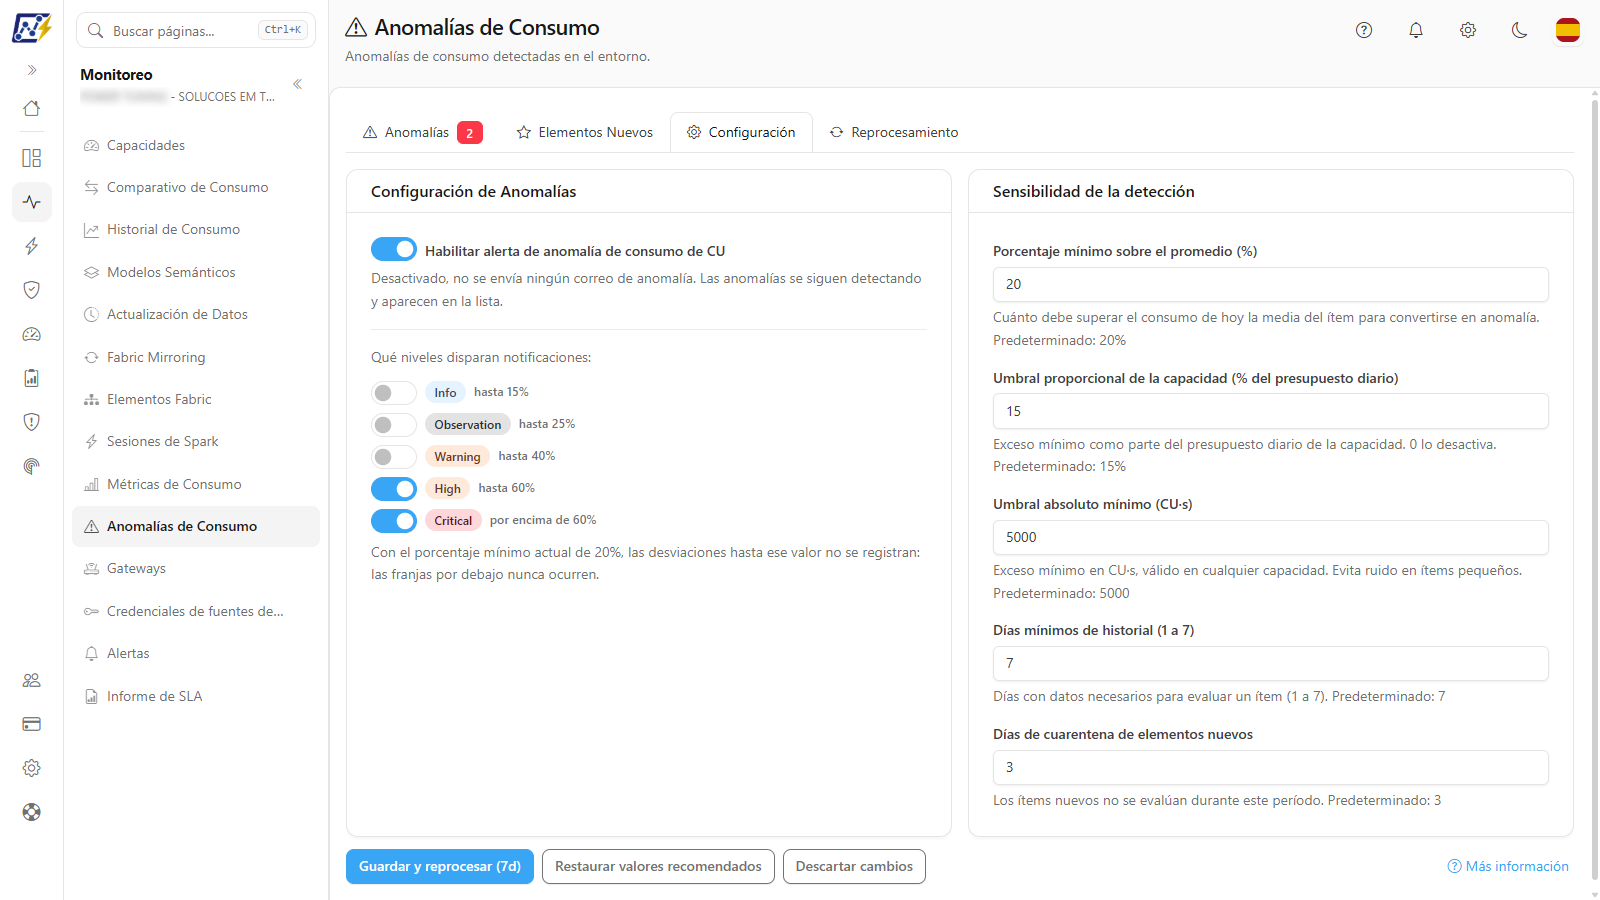Open the Reprocesamiento tab
This screenshot has height=900, width=1600.
tap(894, 132)
